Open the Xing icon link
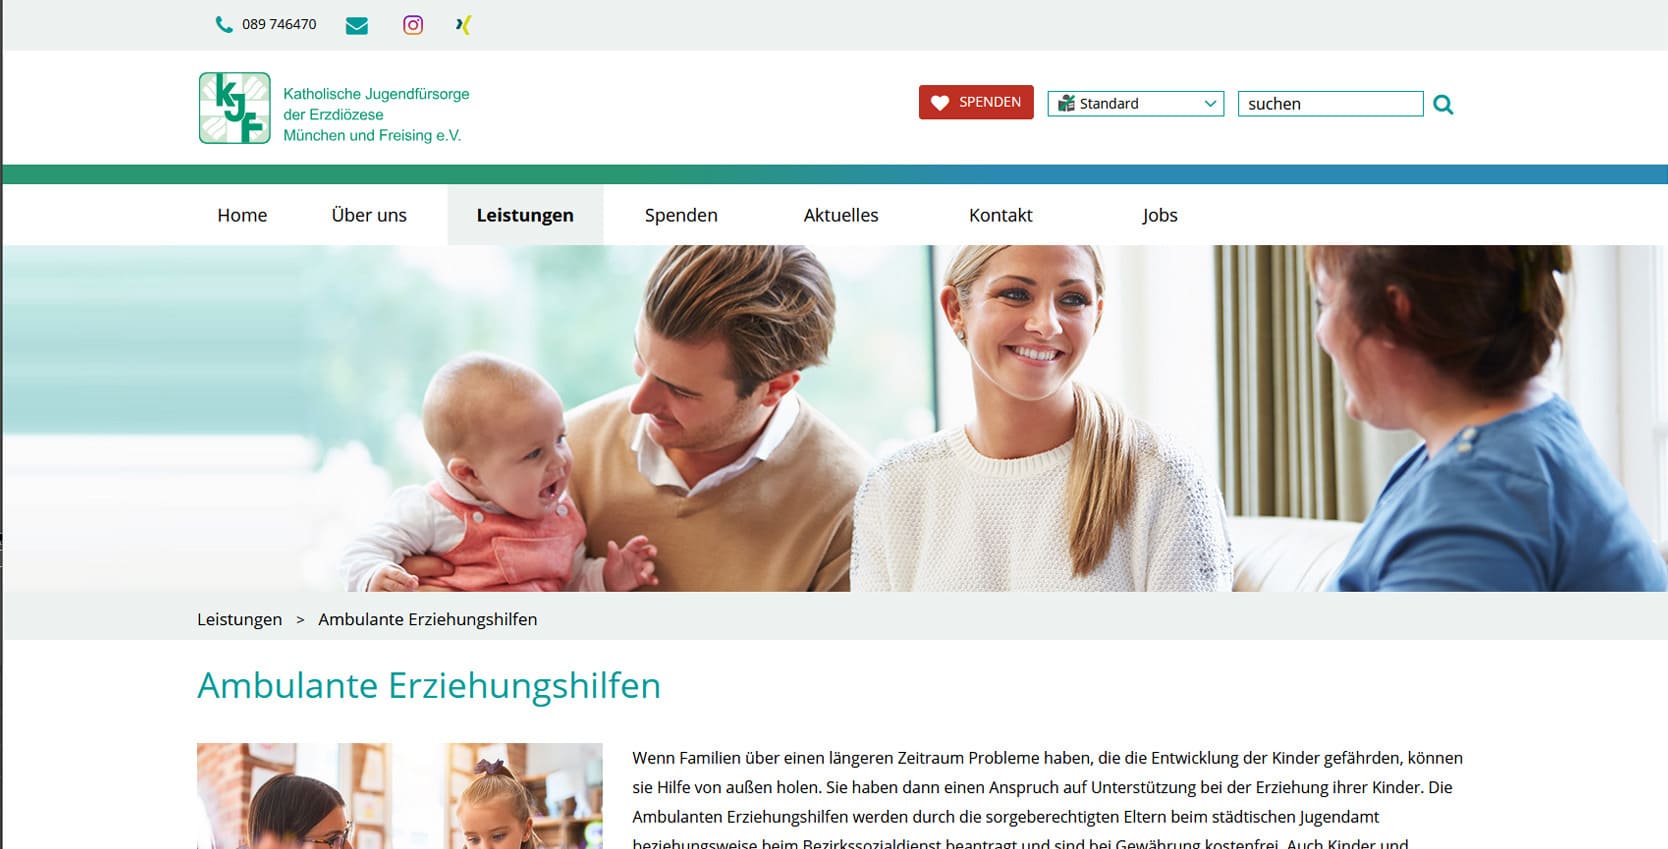Screen dimensions: 1668x849 tap(463, 25)
